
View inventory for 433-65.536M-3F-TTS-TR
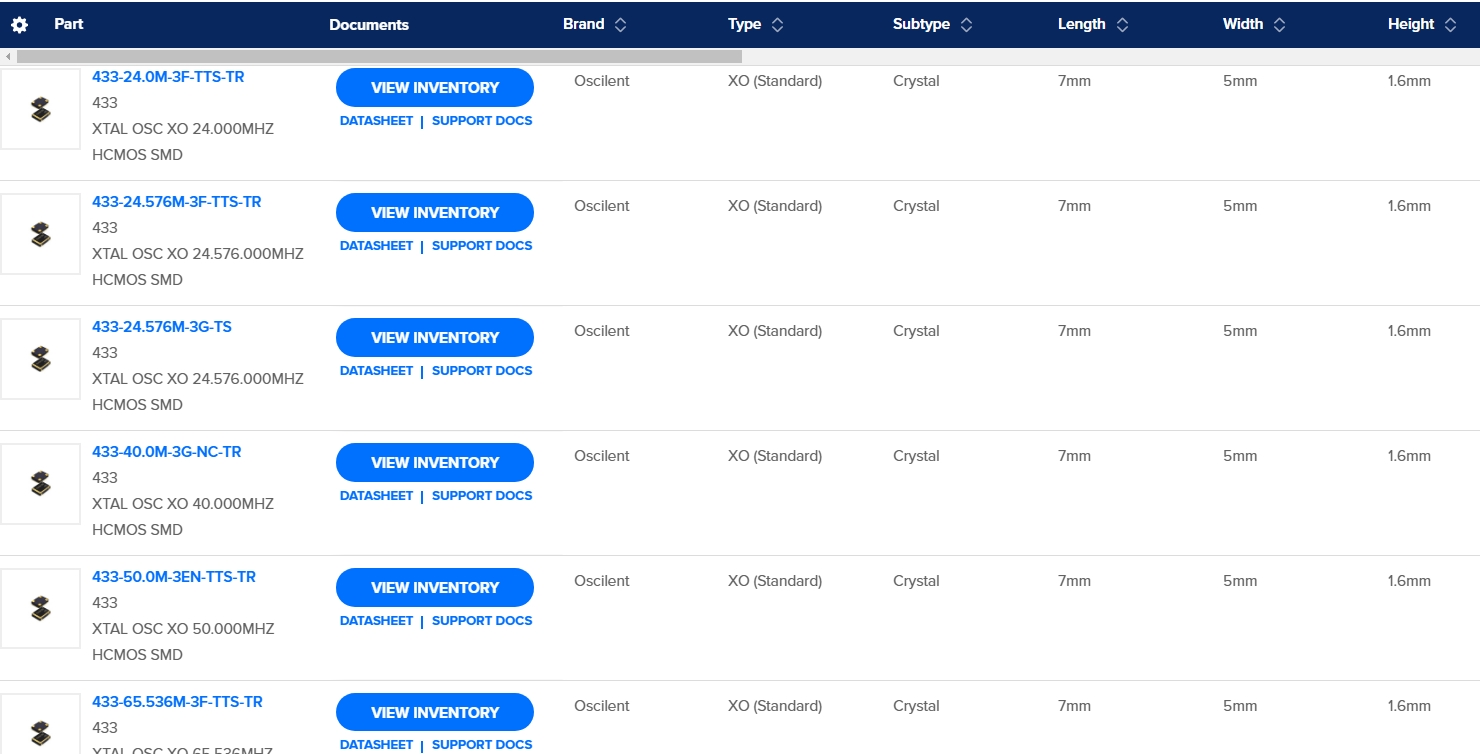[435, 713]
